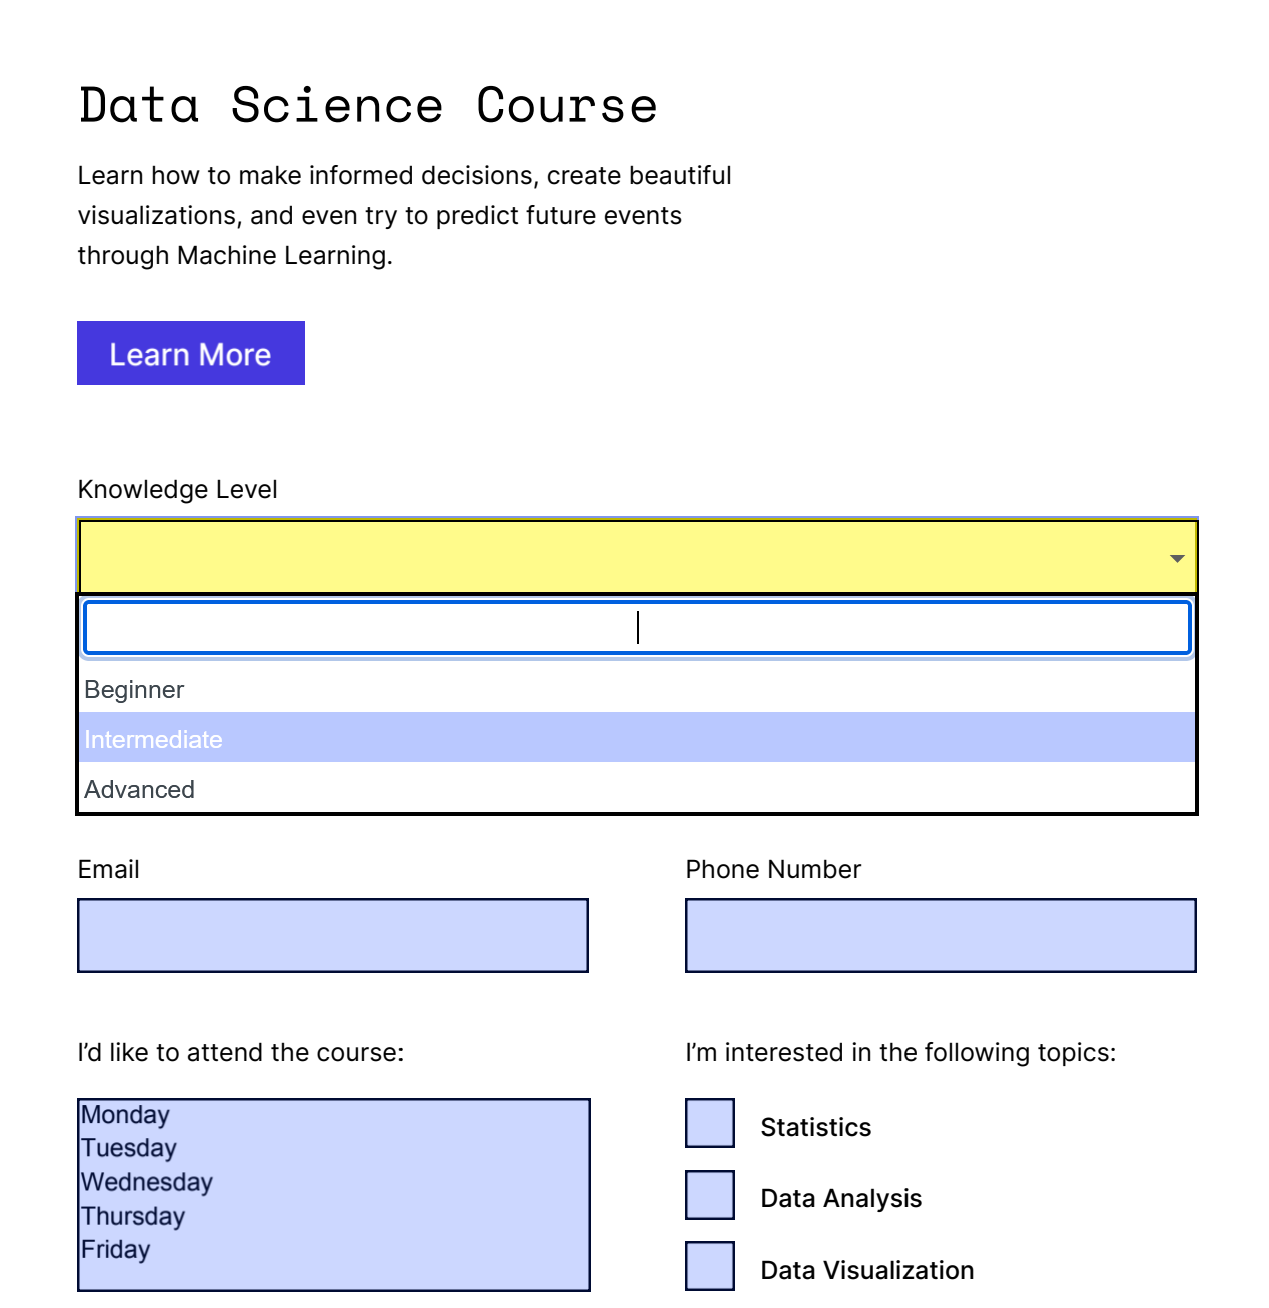The width and height of the screenshot is (1269, 1308).
Task: Check the Data Visualization checkbox
Action: [709, 1265]
